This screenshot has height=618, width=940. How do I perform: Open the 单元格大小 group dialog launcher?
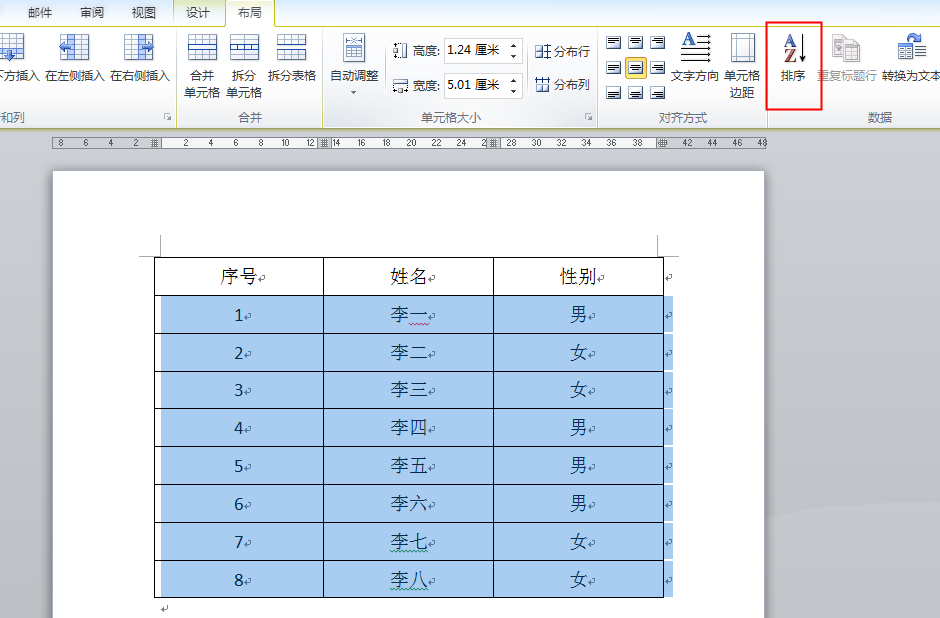[589, 118]
